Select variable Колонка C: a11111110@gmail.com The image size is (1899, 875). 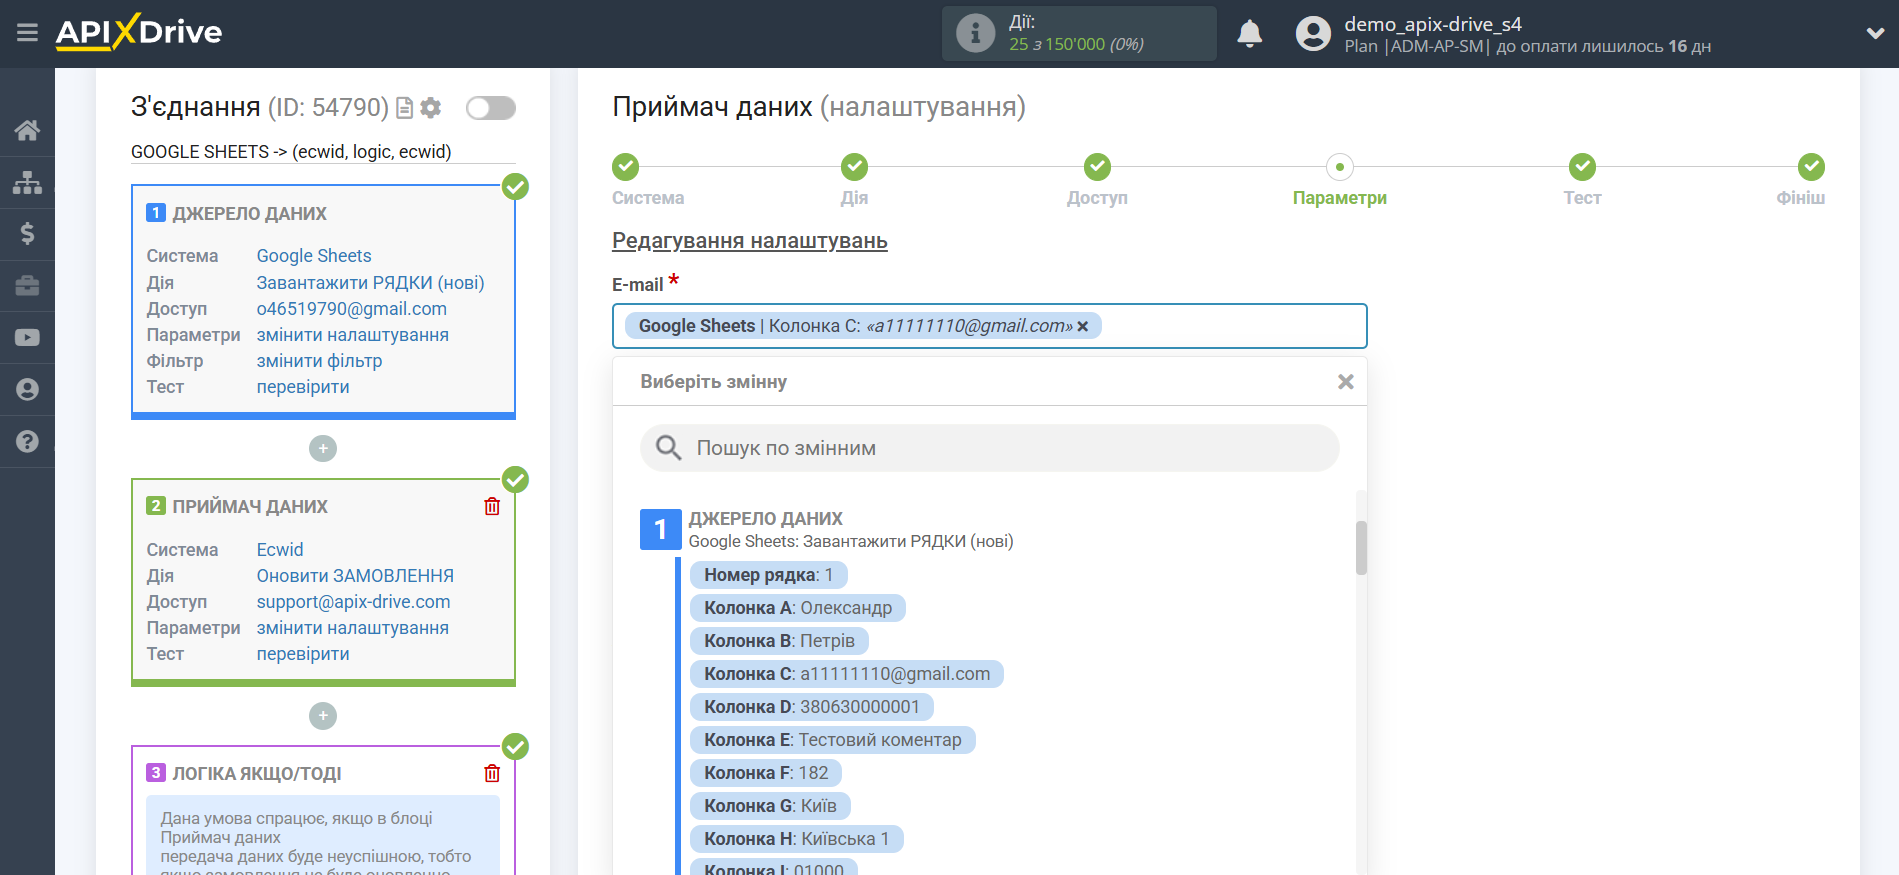pyautogui.click(x=847, y=674)
